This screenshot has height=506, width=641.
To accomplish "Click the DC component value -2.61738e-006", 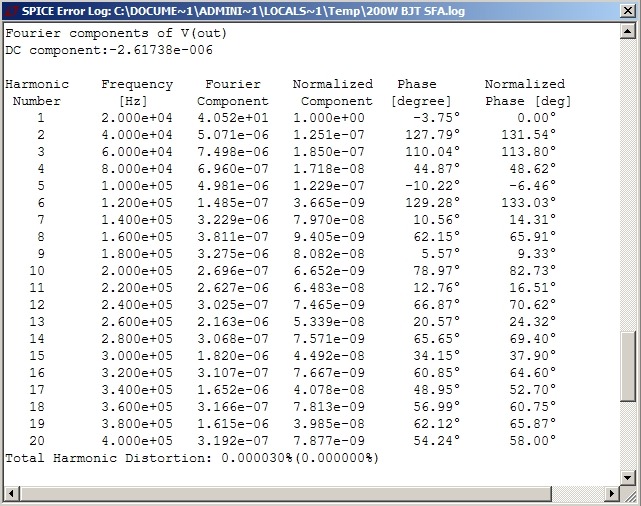I will point(161,50).
